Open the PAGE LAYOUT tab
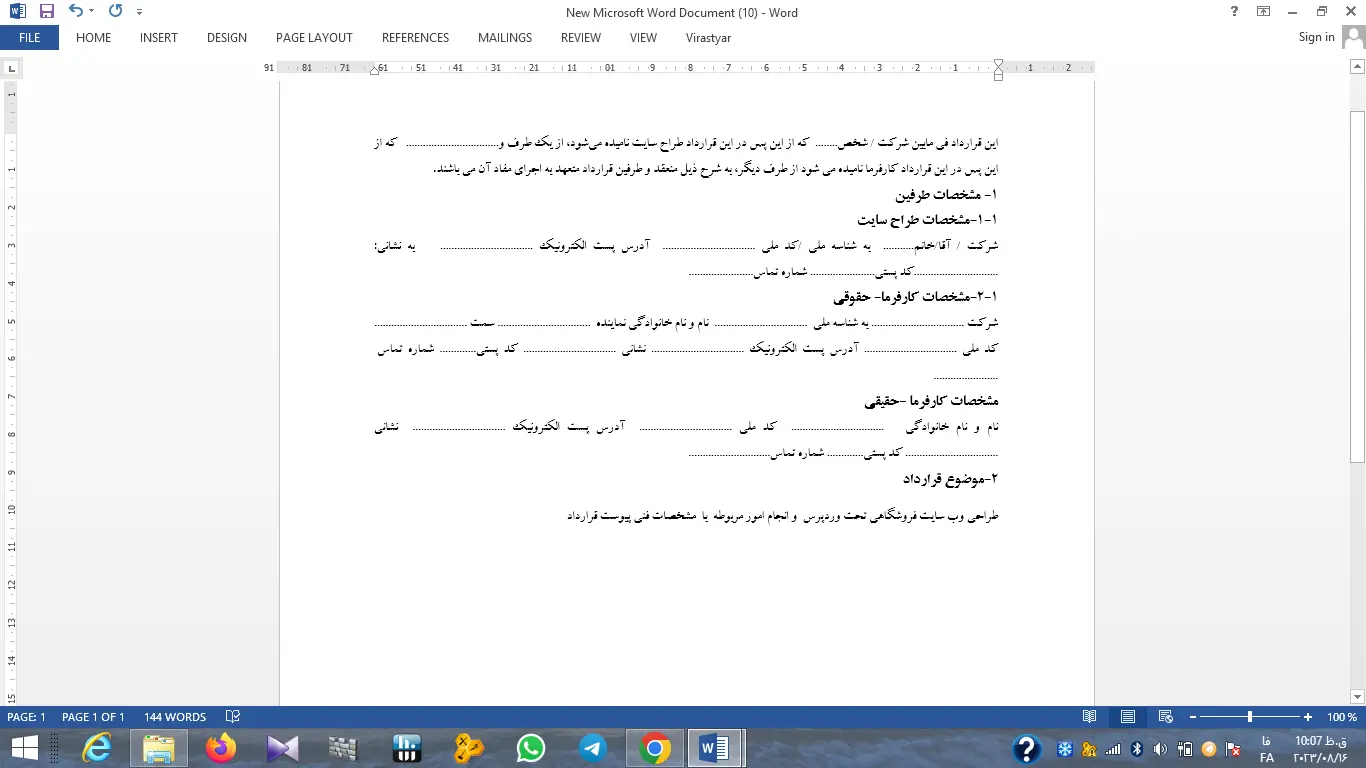Image resolution: width=1366 pixels, height=768 pixels. tap(314, 38)
